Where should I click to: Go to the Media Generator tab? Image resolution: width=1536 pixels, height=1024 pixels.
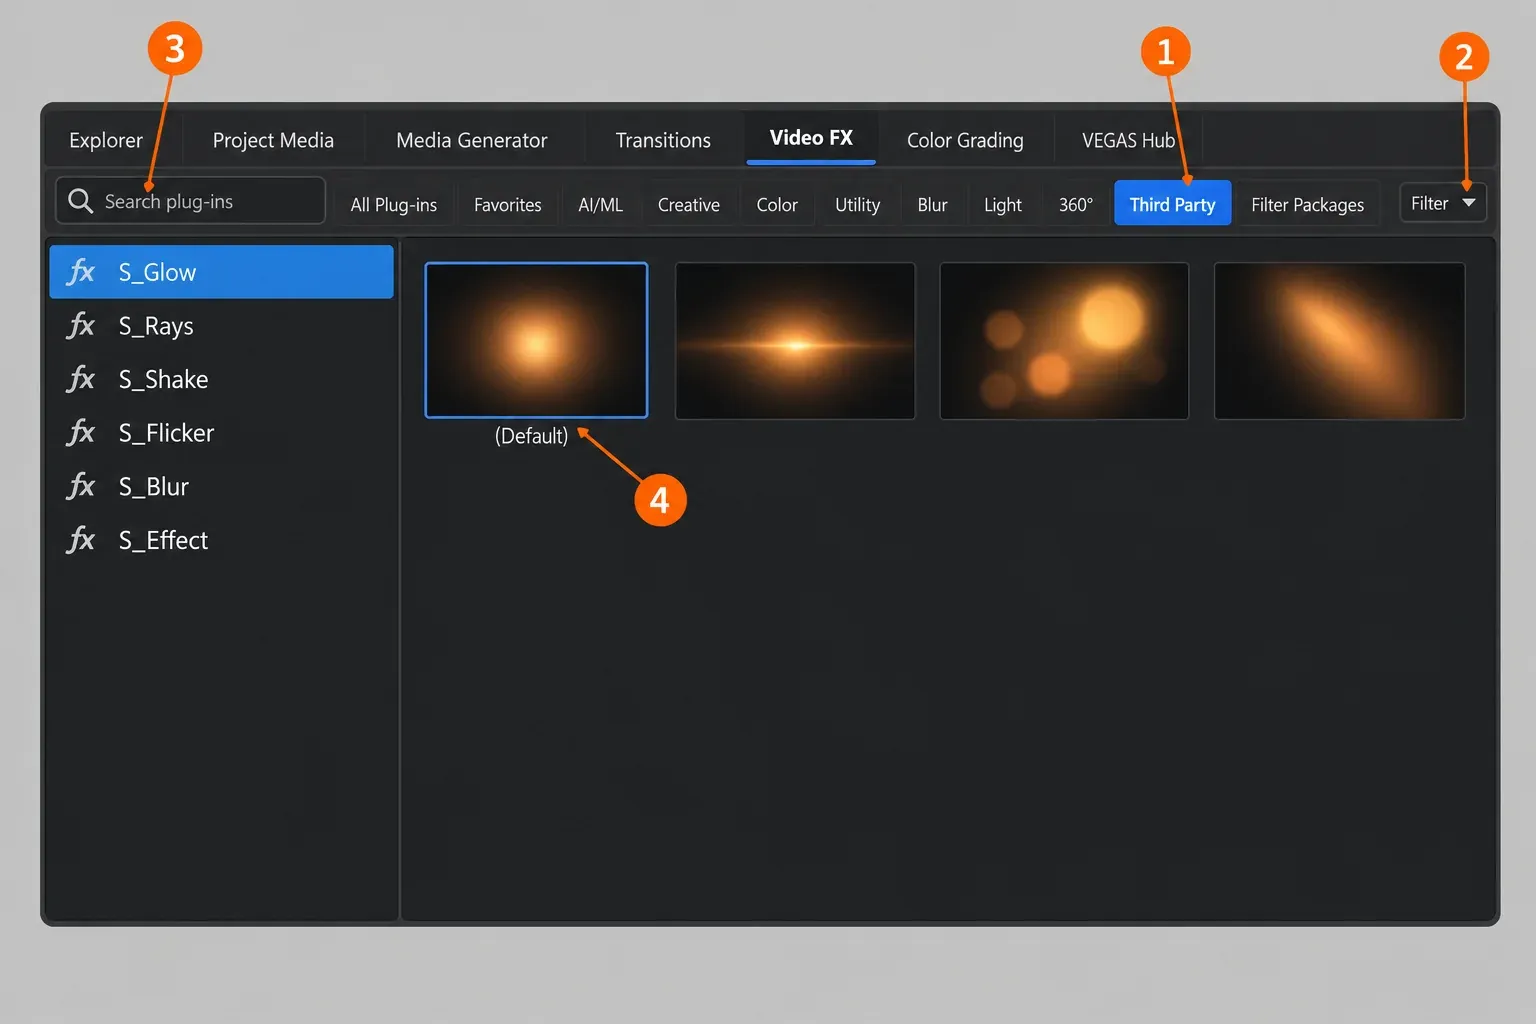472,140
